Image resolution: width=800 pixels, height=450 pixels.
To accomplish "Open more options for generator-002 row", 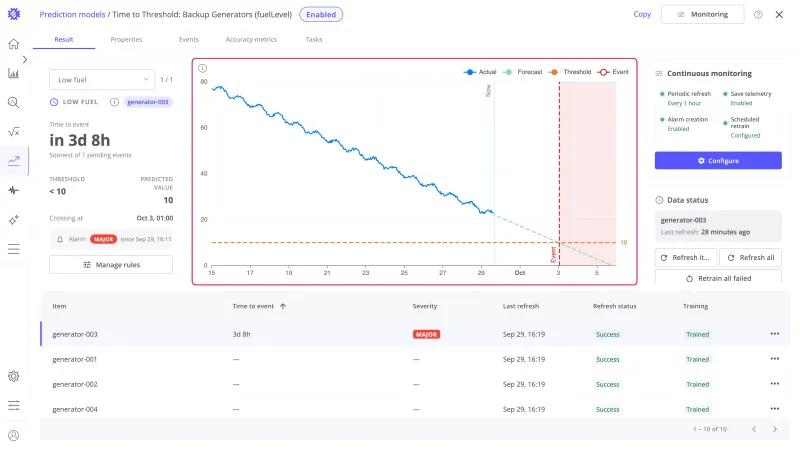I will (x=774, y=384).
